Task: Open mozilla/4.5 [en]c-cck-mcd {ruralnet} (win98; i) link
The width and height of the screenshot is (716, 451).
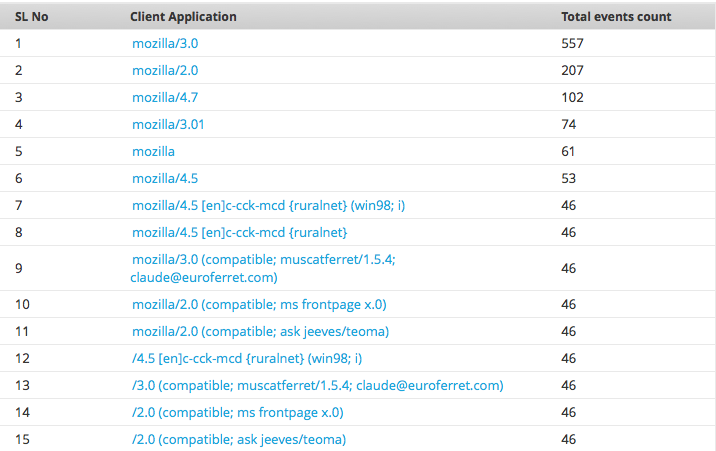Action: 267,206
